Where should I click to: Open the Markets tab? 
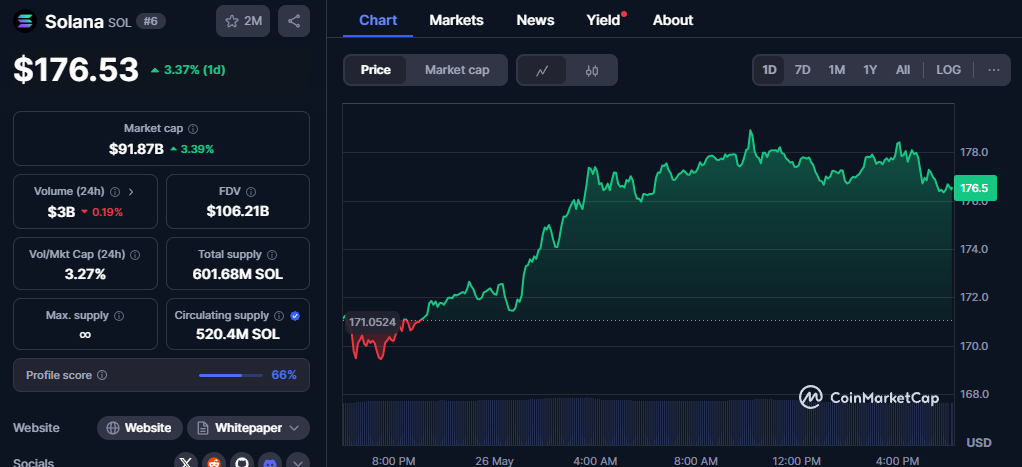(456, 20)
